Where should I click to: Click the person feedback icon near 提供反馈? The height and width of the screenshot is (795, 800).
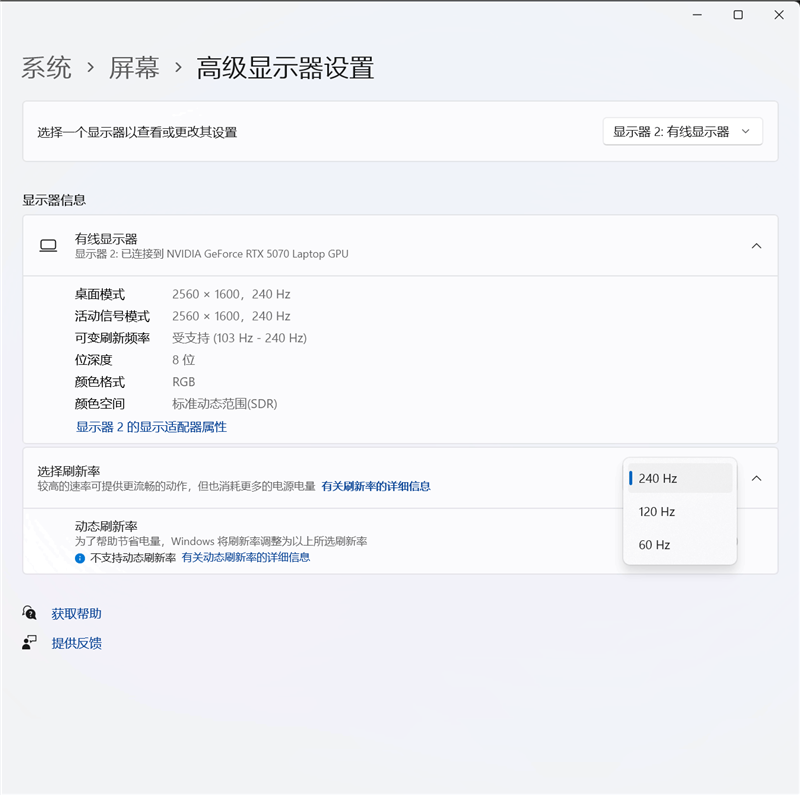point(29,643)
